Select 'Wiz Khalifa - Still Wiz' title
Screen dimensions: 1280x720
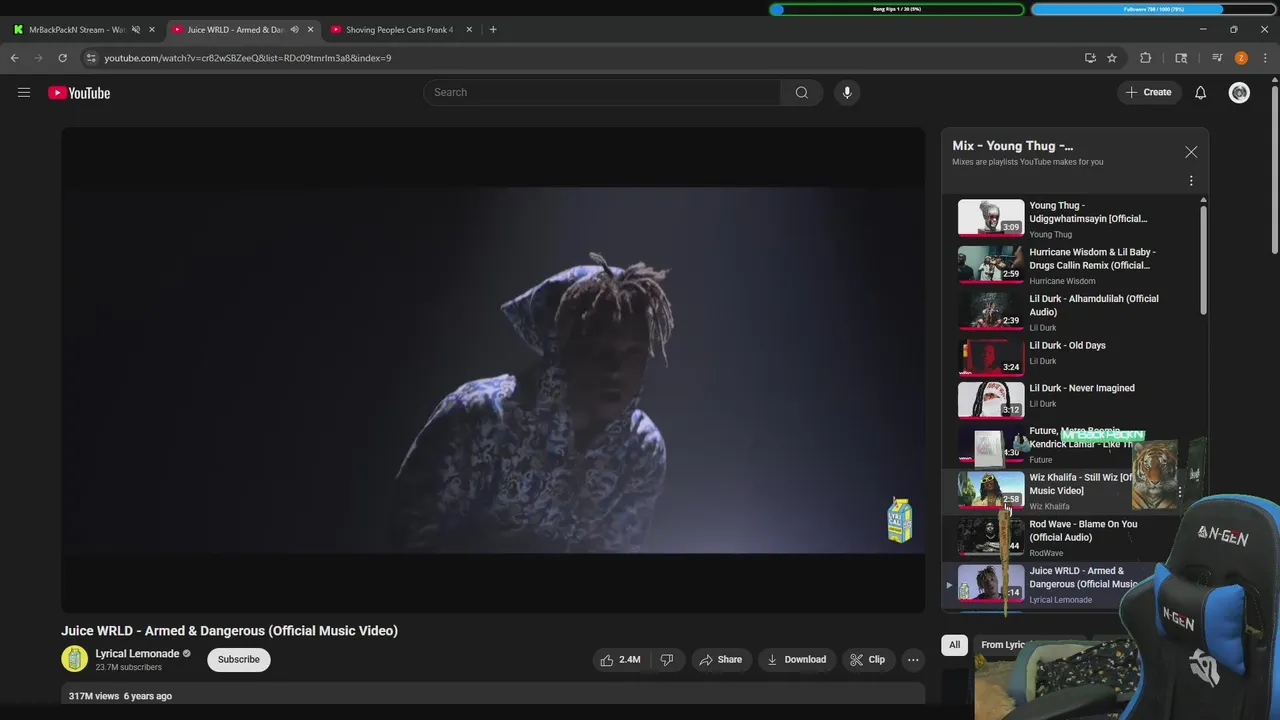(x=1080, y=484)
